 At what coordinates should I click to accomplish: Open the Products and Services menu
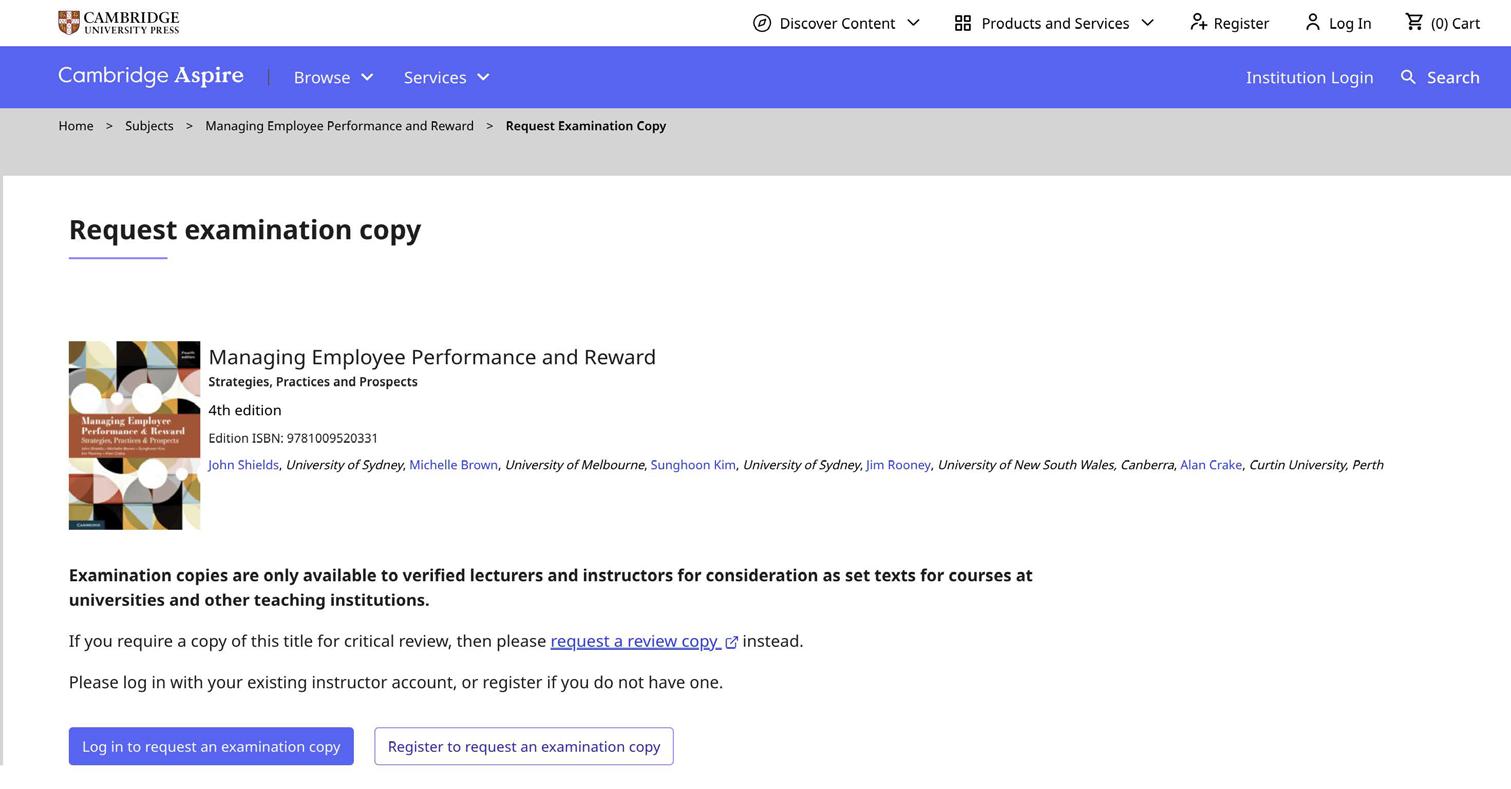point(1054,23)
